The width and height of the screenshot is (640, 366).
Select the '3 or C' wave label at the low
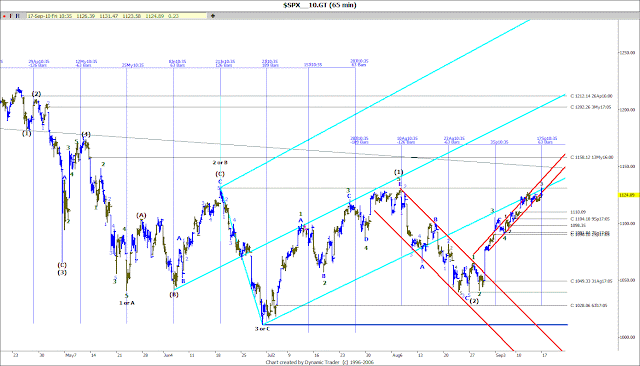[x=262, y=328]
